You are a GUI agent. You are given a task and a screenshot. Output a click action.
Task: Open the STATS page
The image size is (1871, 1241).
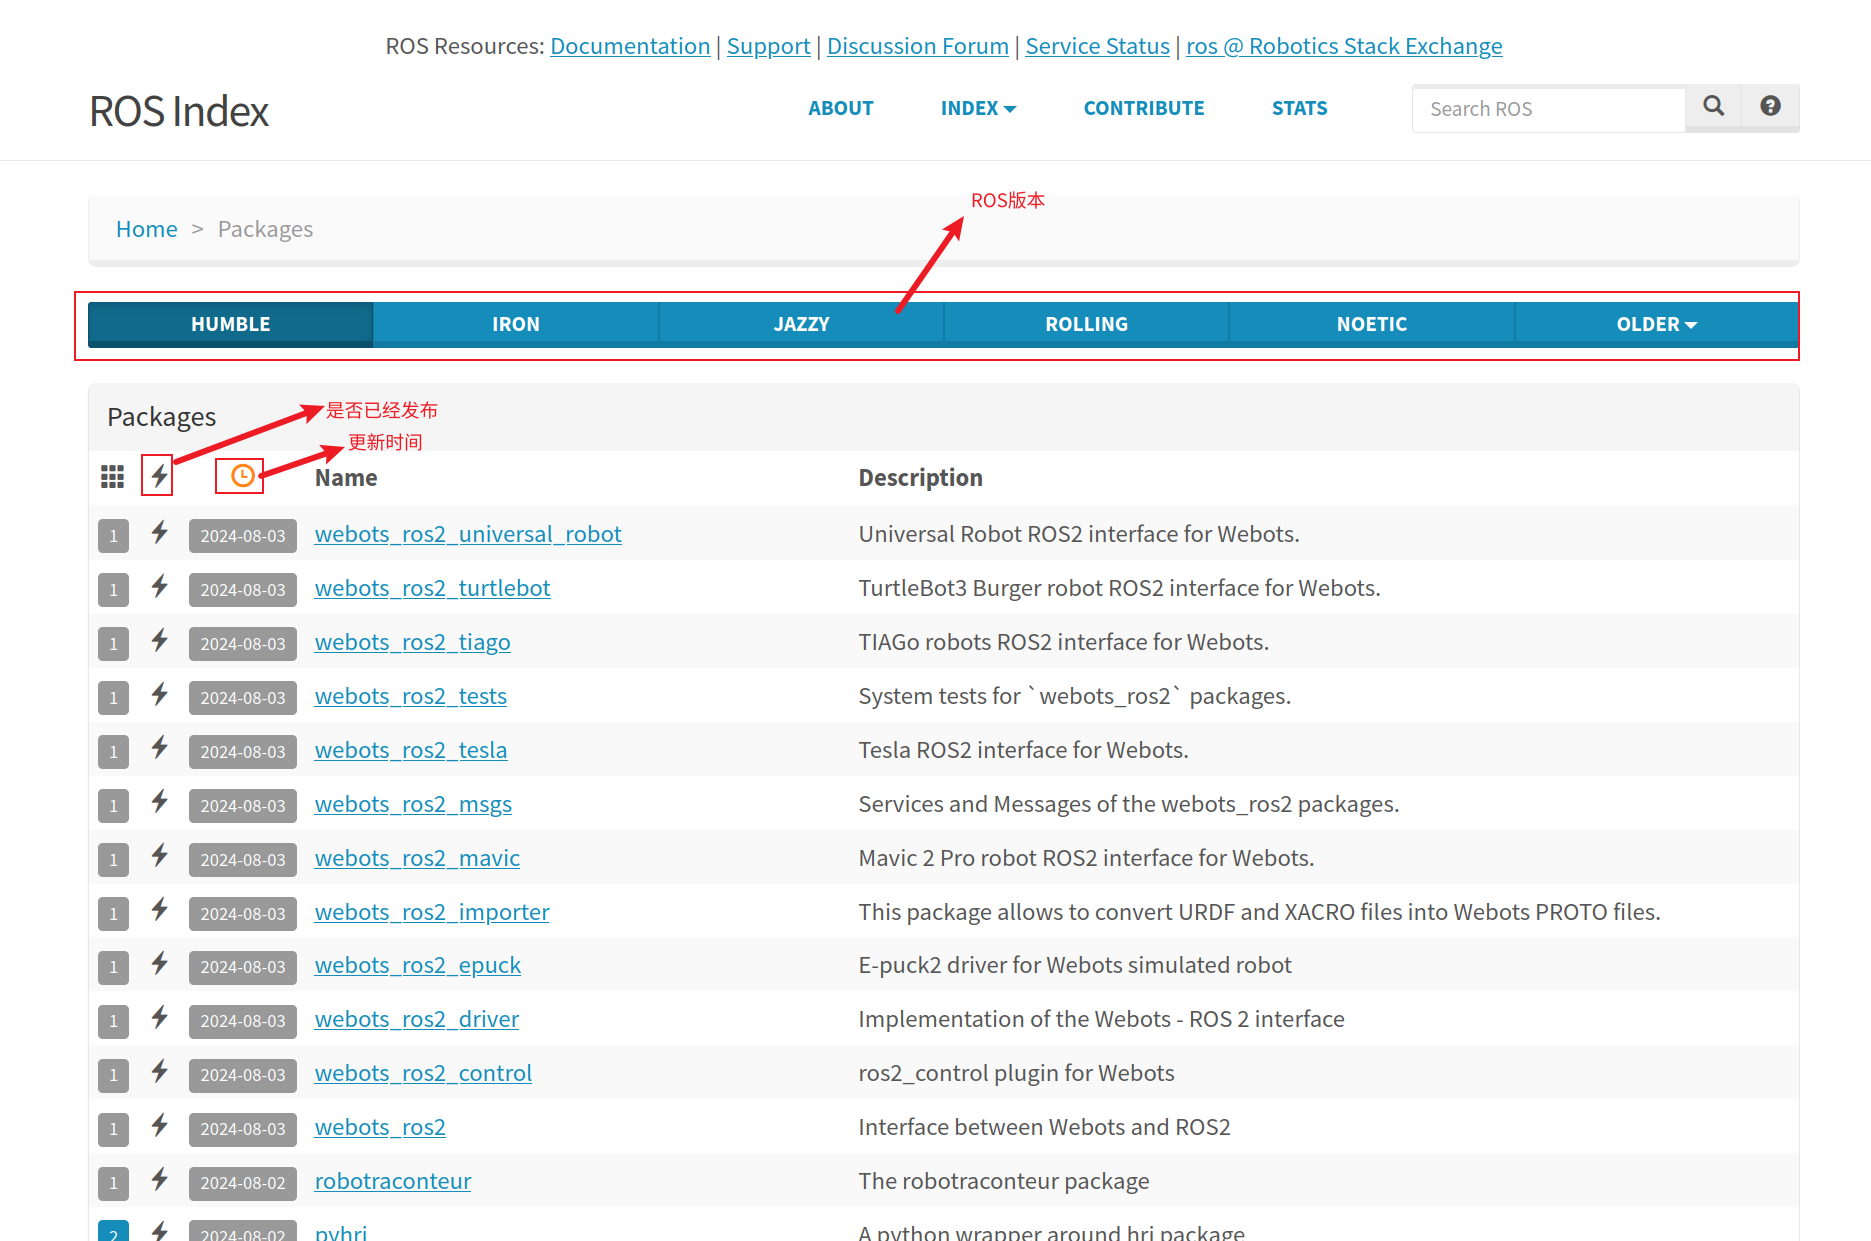1300,108
